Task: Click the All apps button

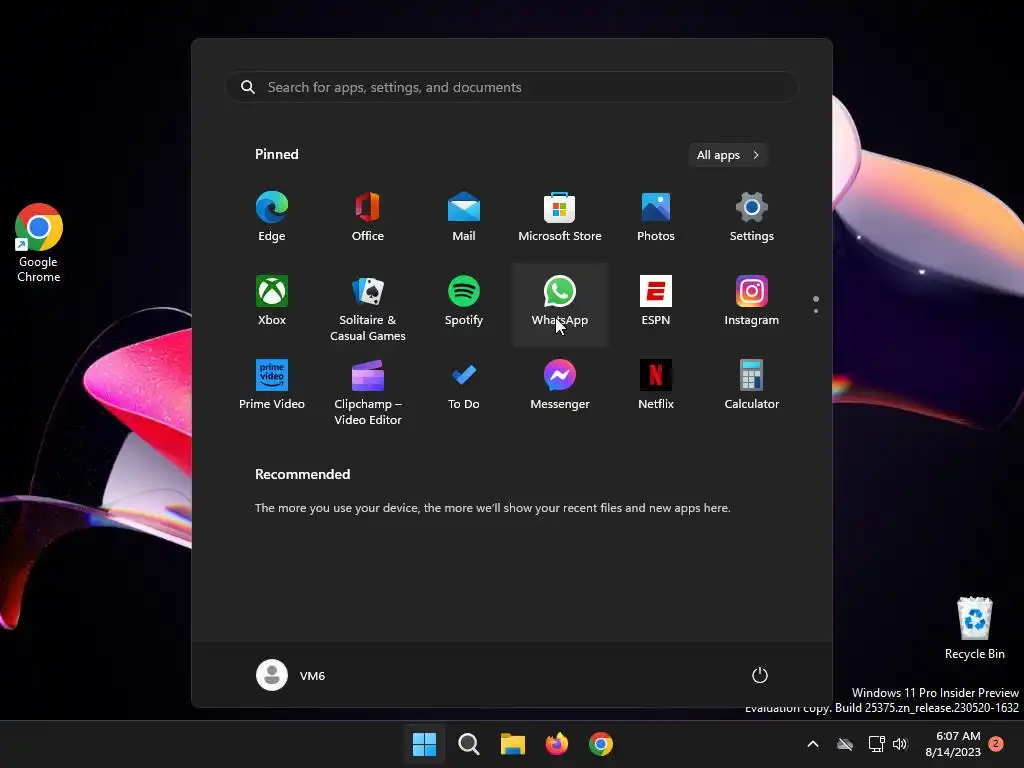Action: 728,155
